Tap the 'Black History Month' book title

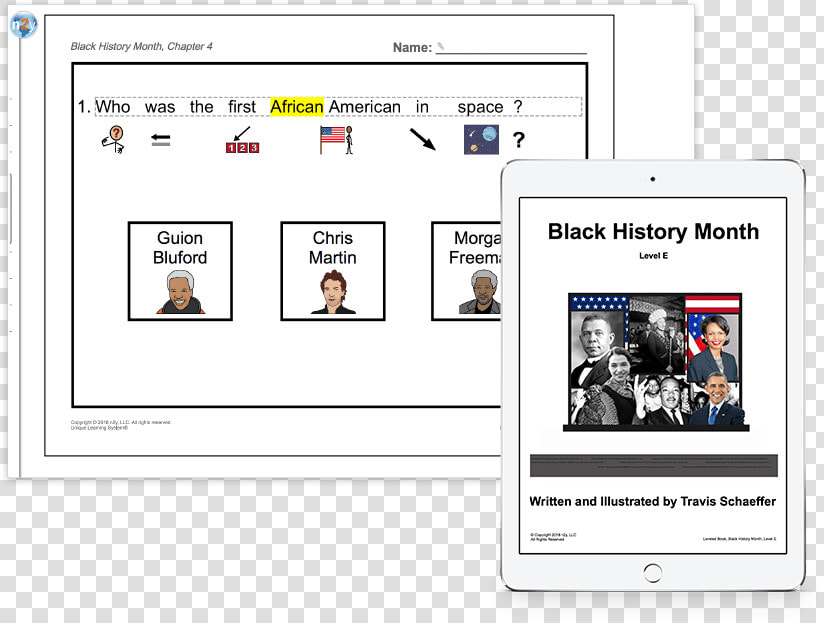[653, 232]
